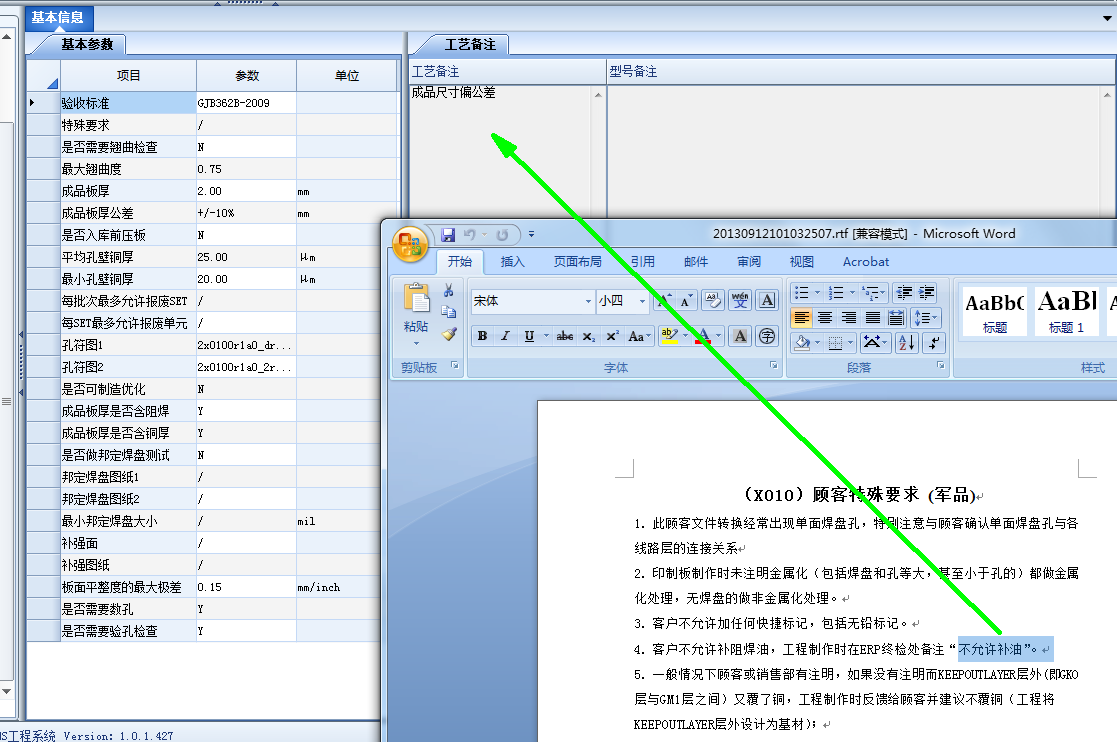Set right text alignment
The image size is (1117, 742).
point(848,318)
